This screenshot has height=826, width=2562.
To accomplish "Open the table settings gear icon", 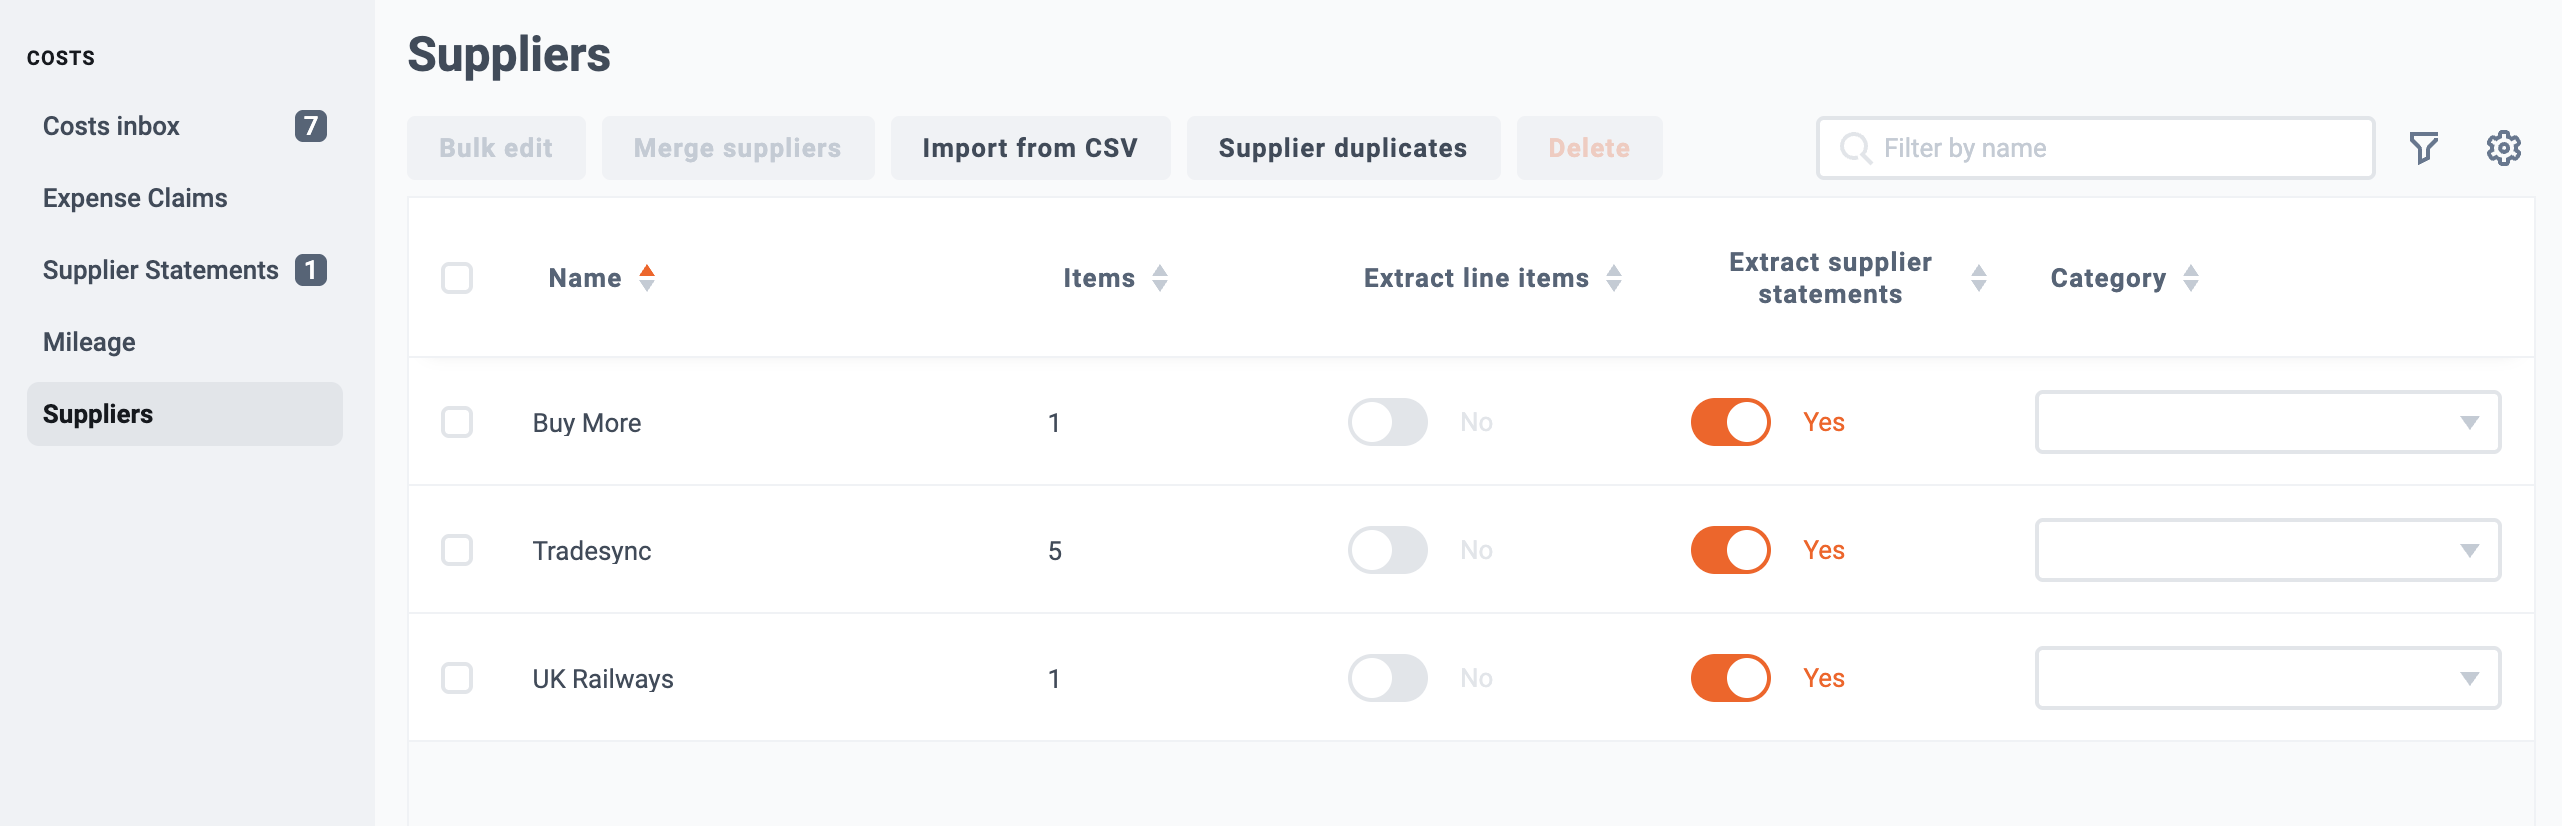I will click(2503, 148).
